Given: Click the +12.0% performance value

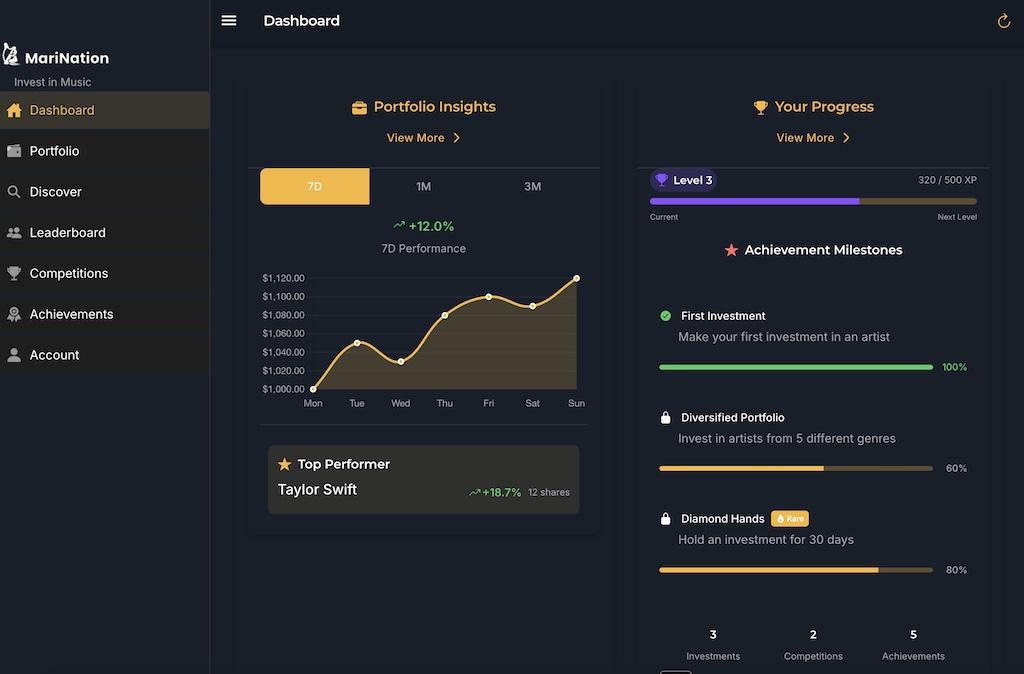Looking at the screenshot, I should (431, 226).
